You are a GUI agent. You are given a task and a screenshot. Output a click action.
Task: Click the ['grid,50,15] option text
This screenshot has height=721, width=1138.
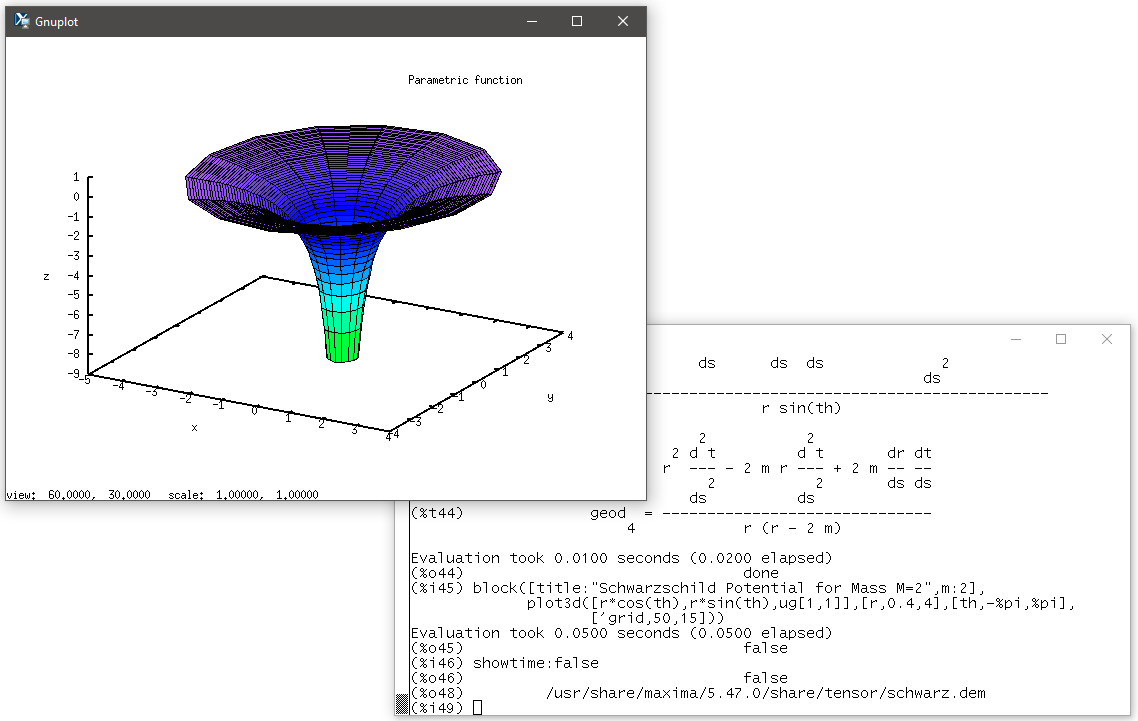coord(653,618)
